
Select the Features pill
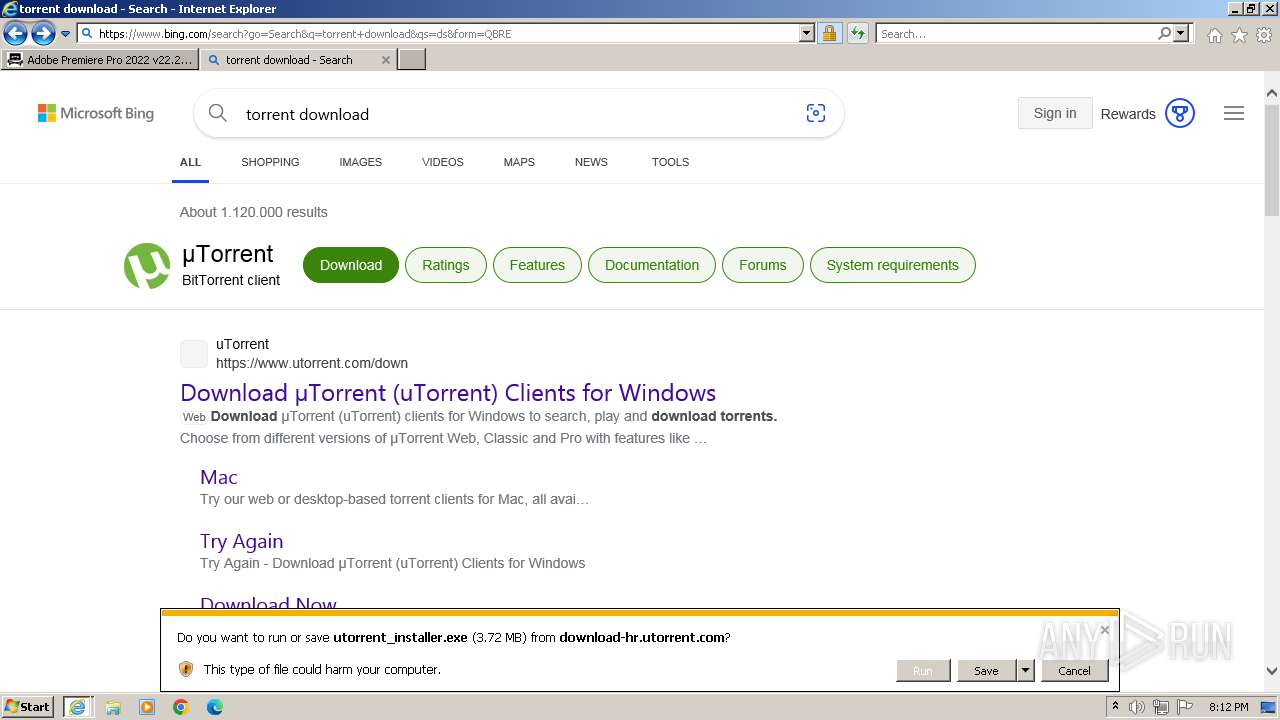tap(537, 265)
